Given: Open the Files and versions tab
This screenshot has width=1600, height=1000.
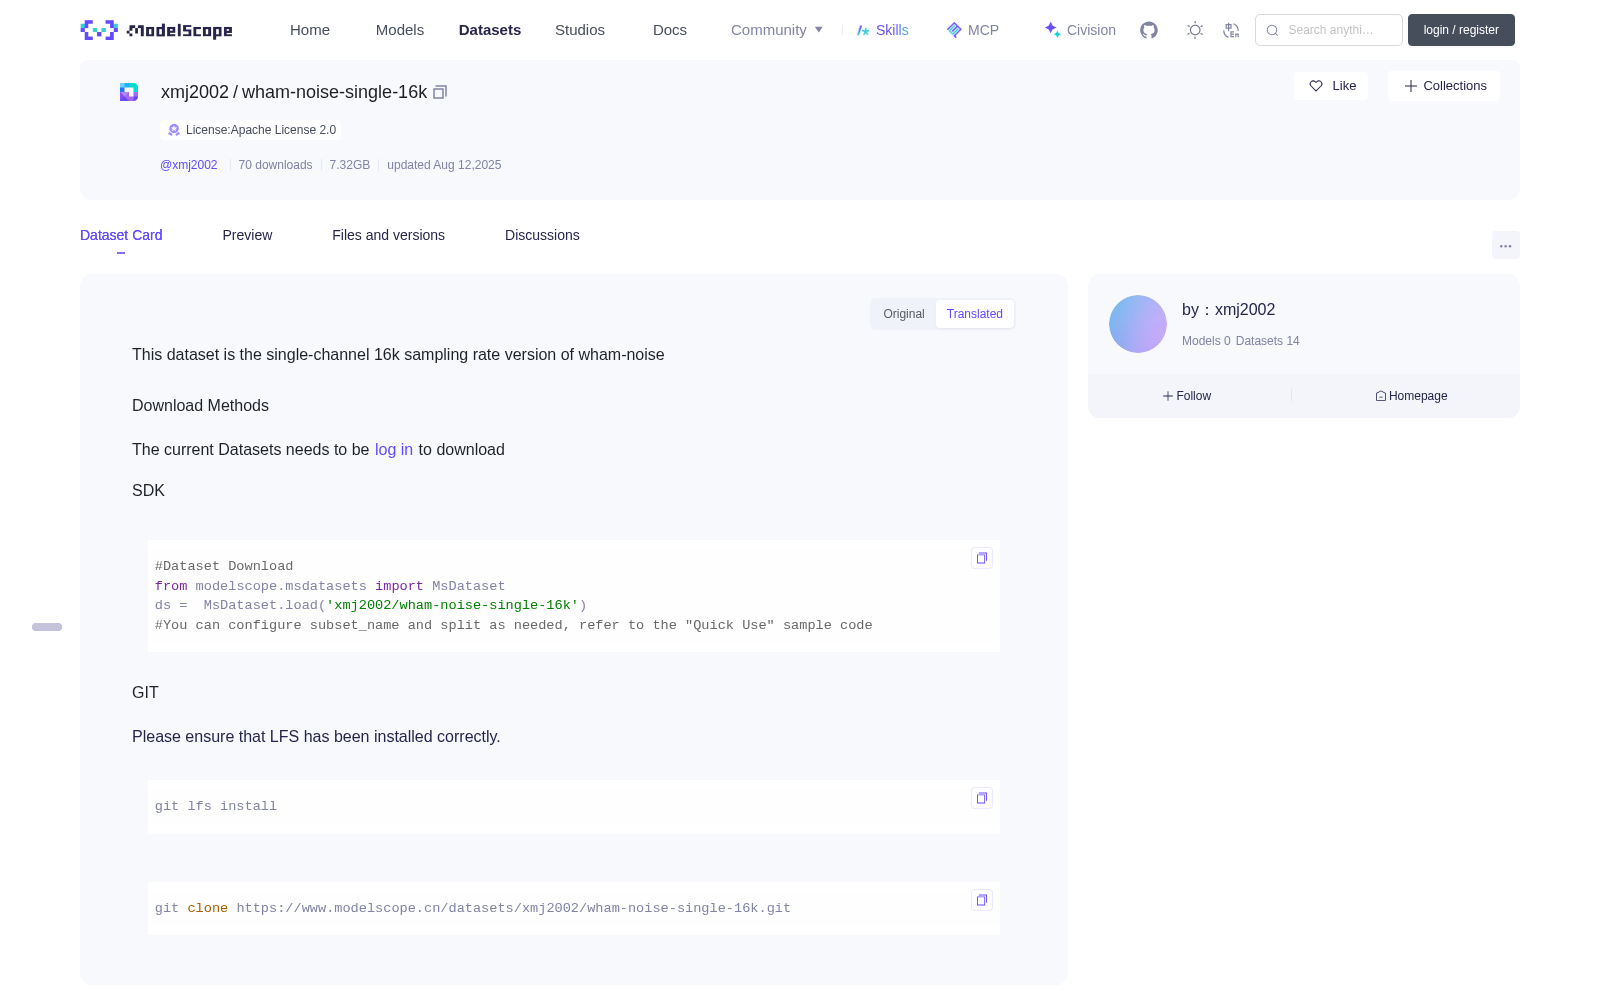Looking at the screenshot, I should coord(388,235).
